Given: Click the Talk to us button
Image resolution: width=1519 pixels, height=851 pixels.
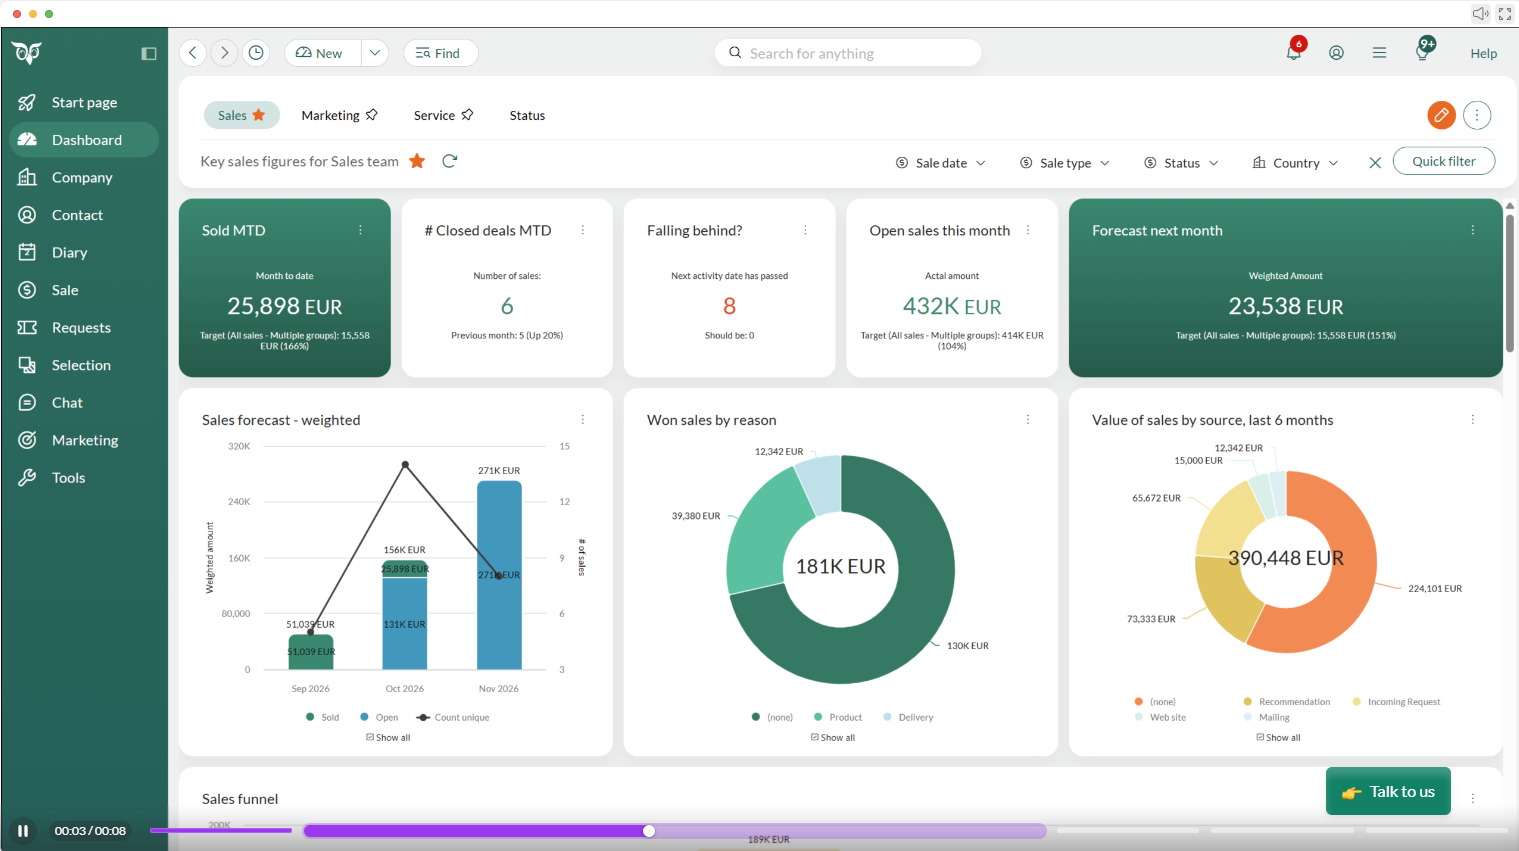Looking at the screenshot, I should coord(1388,791).
